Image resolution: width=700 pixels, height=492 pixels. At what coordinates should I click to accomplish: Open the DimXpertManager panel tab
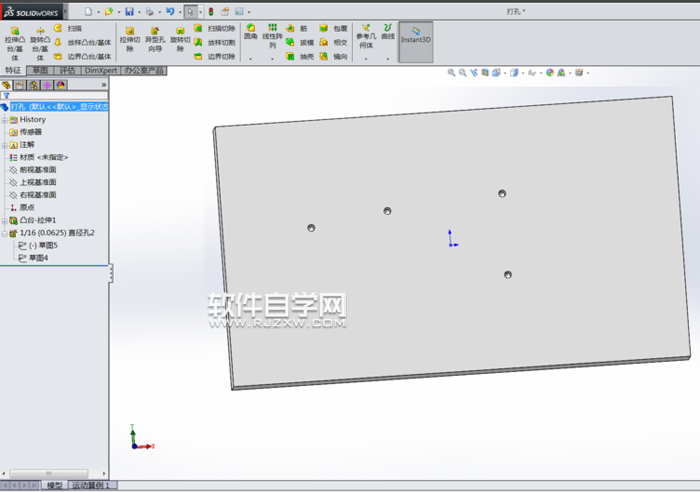pos(47,85)
